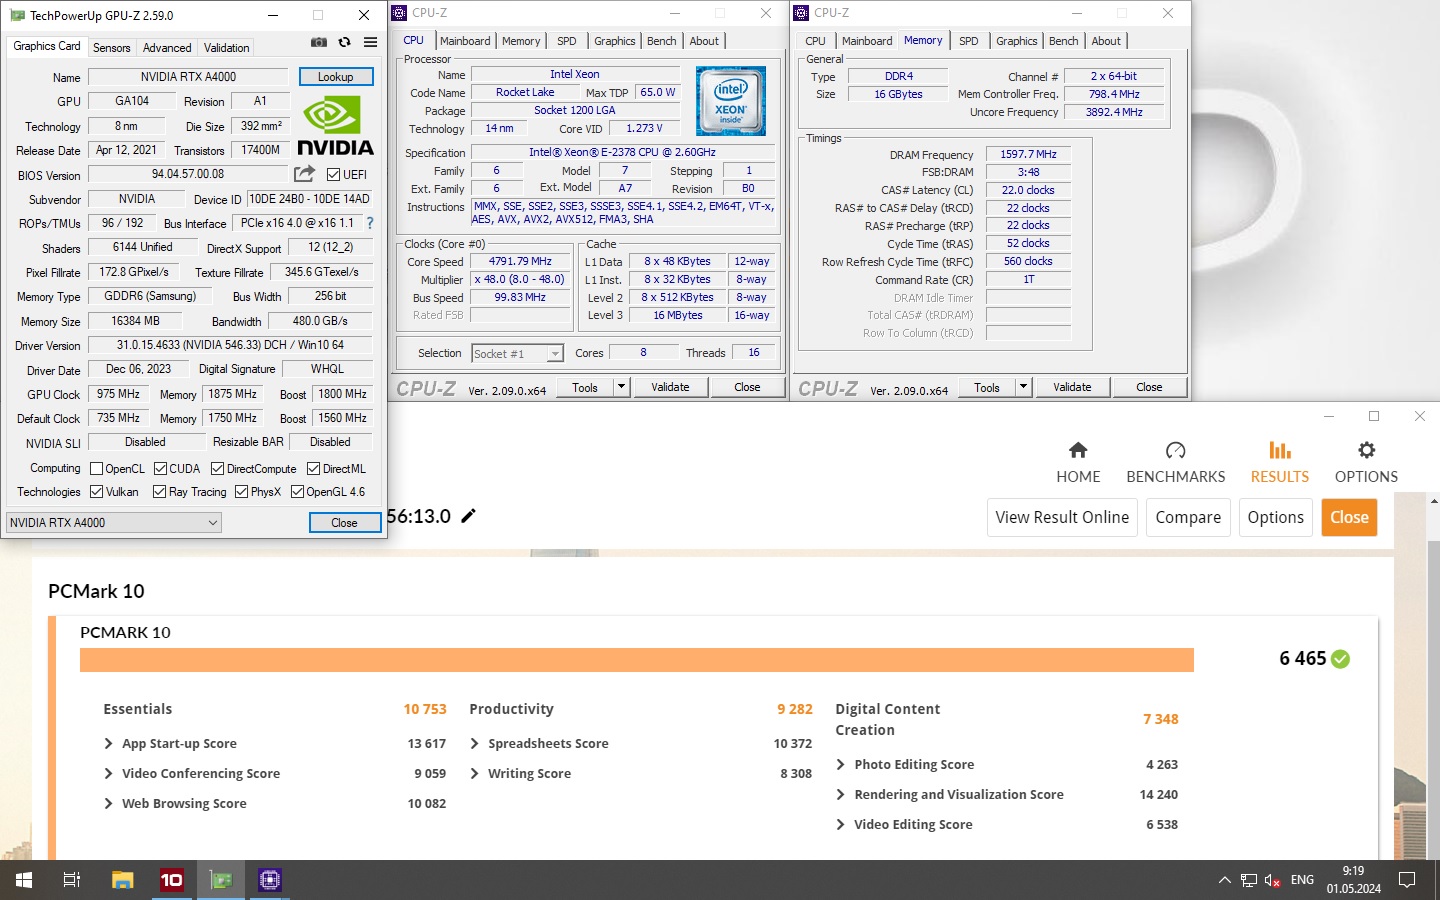This screenshot has width=1440, height=900.
Task: Toggle the Ray Tracing checkbox
Action: point(159,491)
